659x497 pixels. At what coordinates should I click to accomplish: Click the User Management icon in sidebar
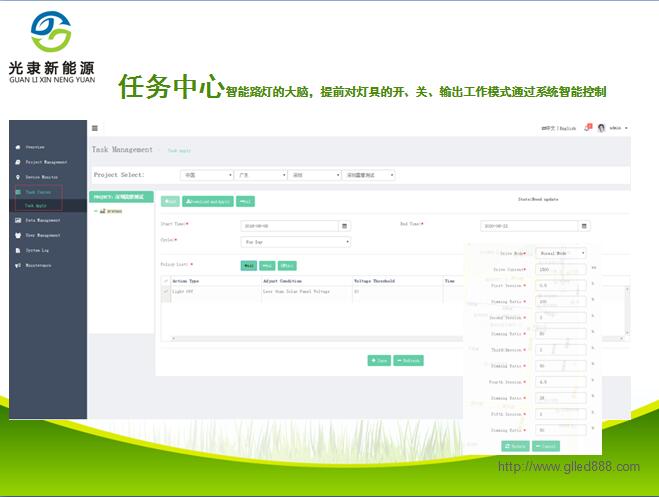(18, 235)
